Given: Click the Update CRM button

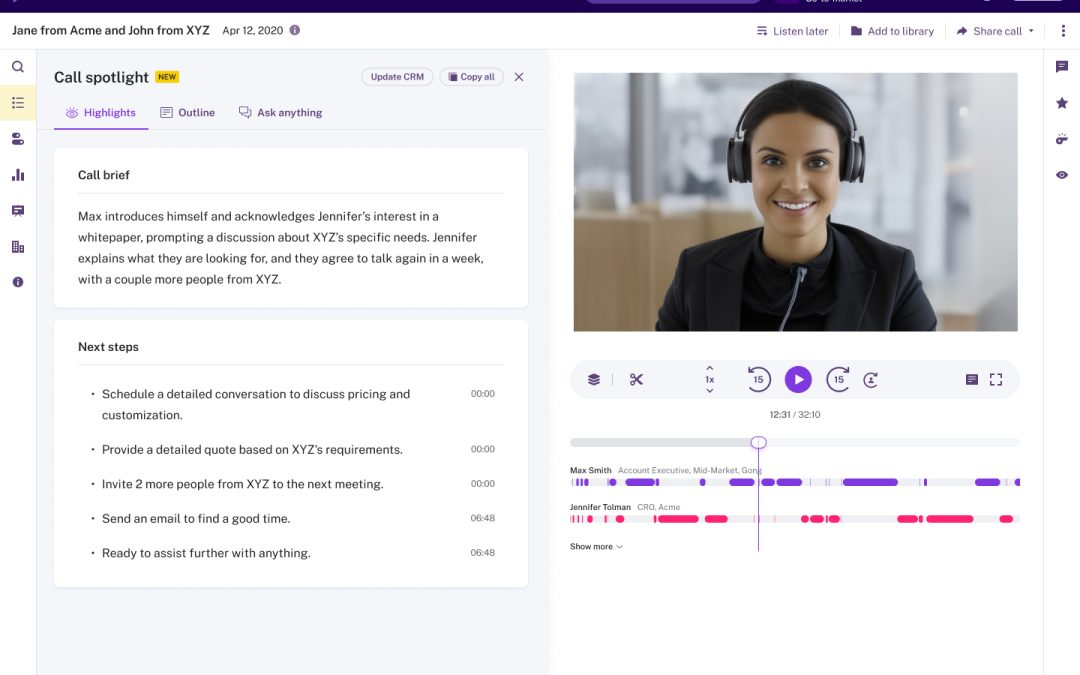Looking at the screenshot, I should 397,76.
